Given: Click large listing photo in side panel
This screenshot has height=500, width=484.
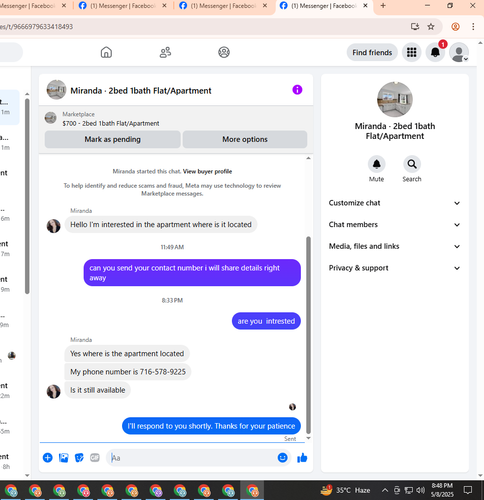Looking at the screenshot, I should pyautogui.click(x=395, y=99).
